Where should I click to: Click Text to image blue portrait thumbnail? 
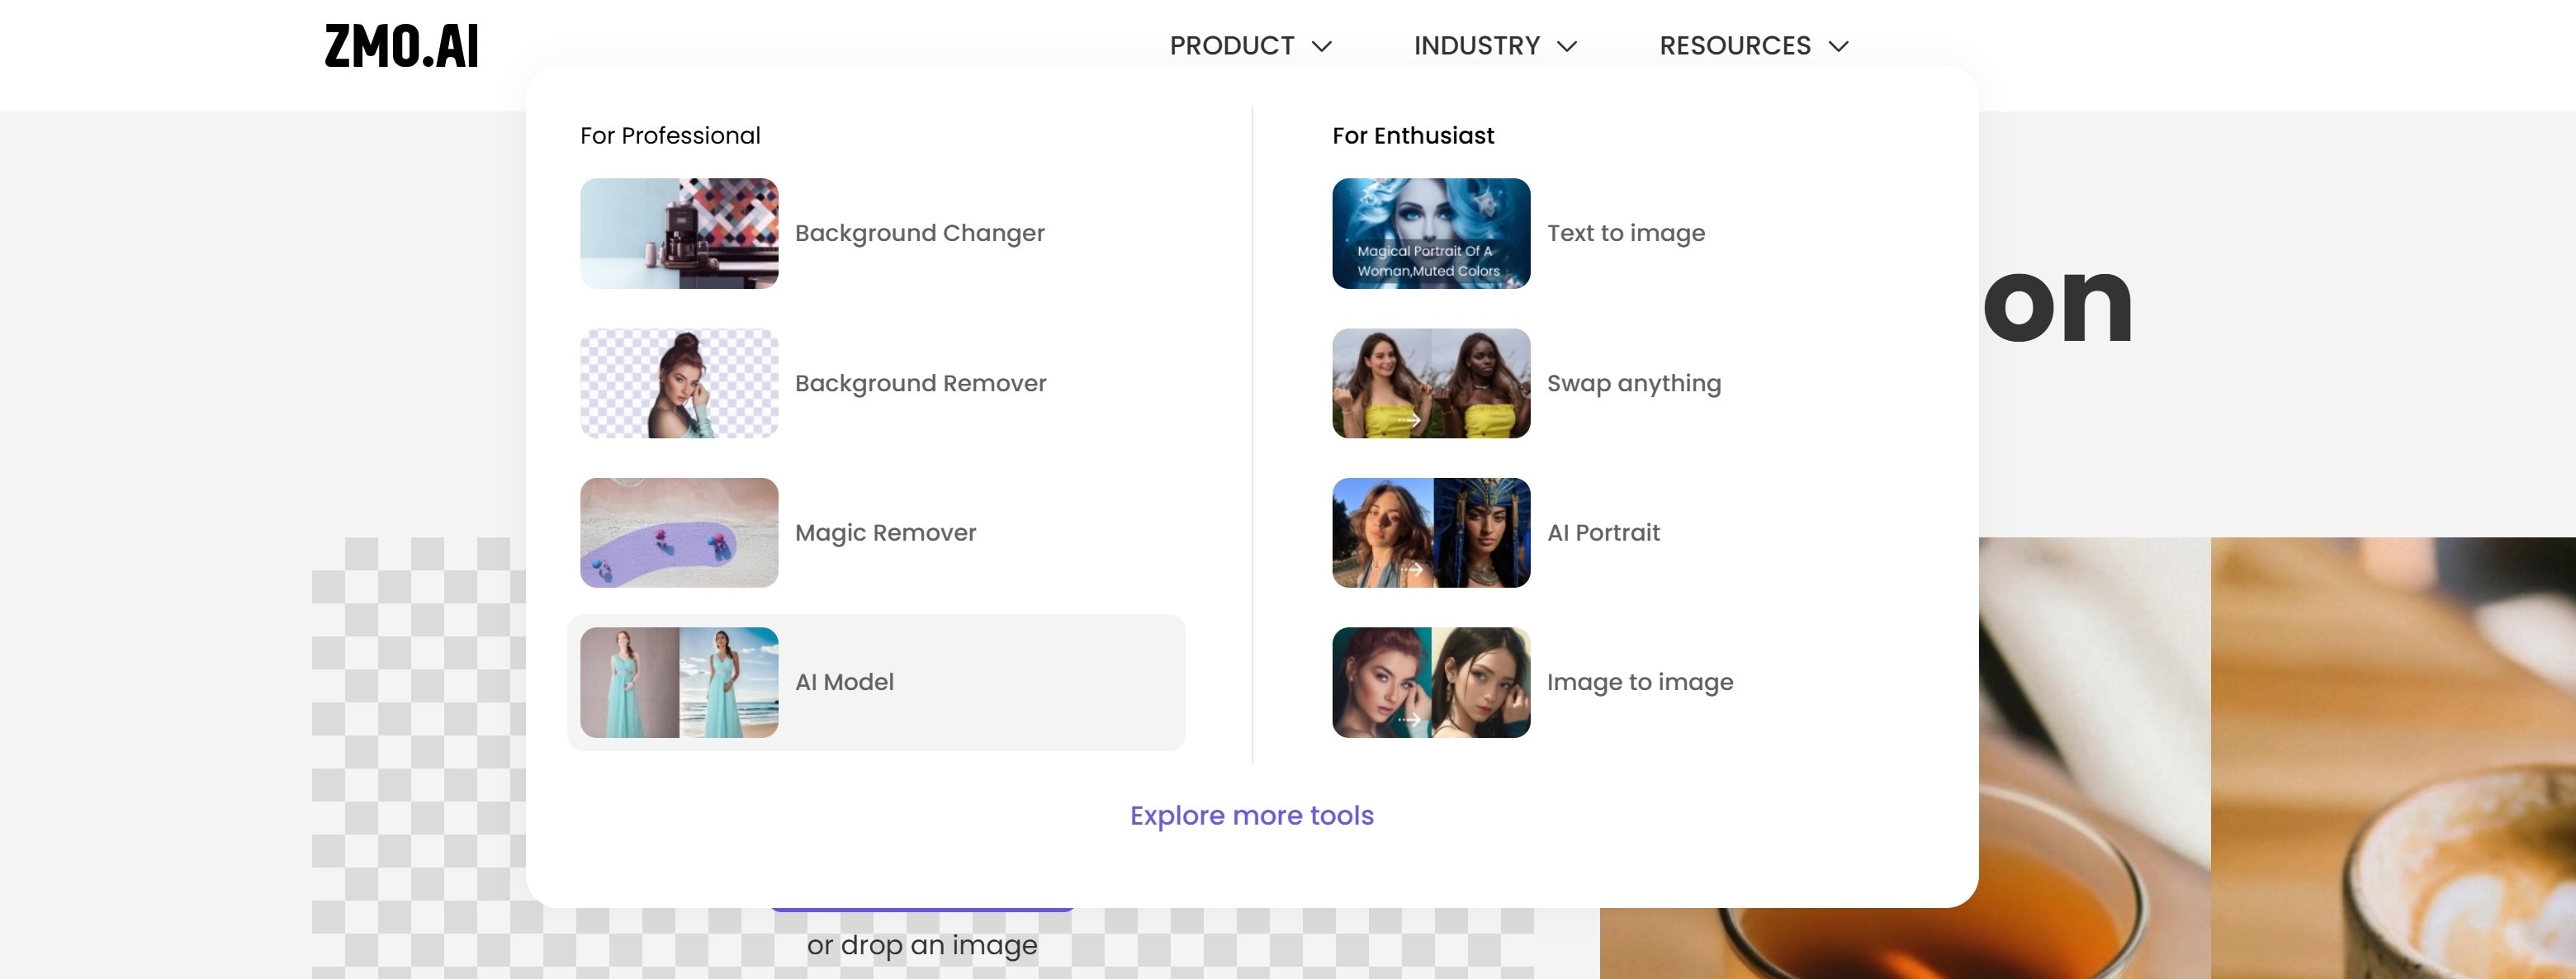coord(1430,233)
